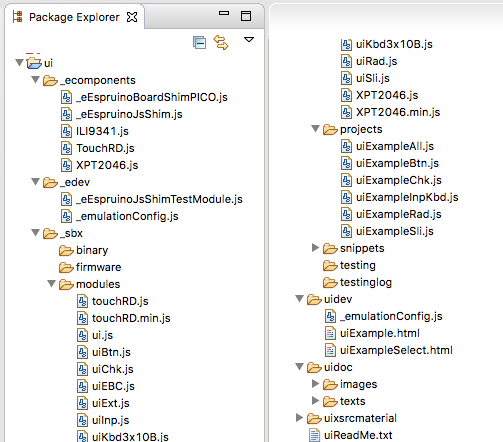Select _eEspruinoJsShimTestModule.js file
The image size is (503, 442).
click(159, 199)
